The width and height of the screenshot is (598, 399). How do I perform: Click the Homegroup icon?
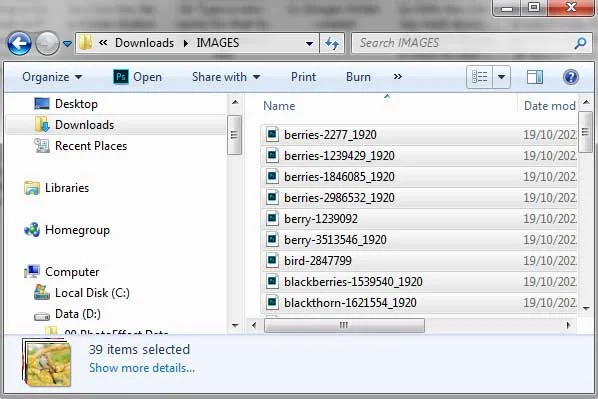tap(32, 230)
